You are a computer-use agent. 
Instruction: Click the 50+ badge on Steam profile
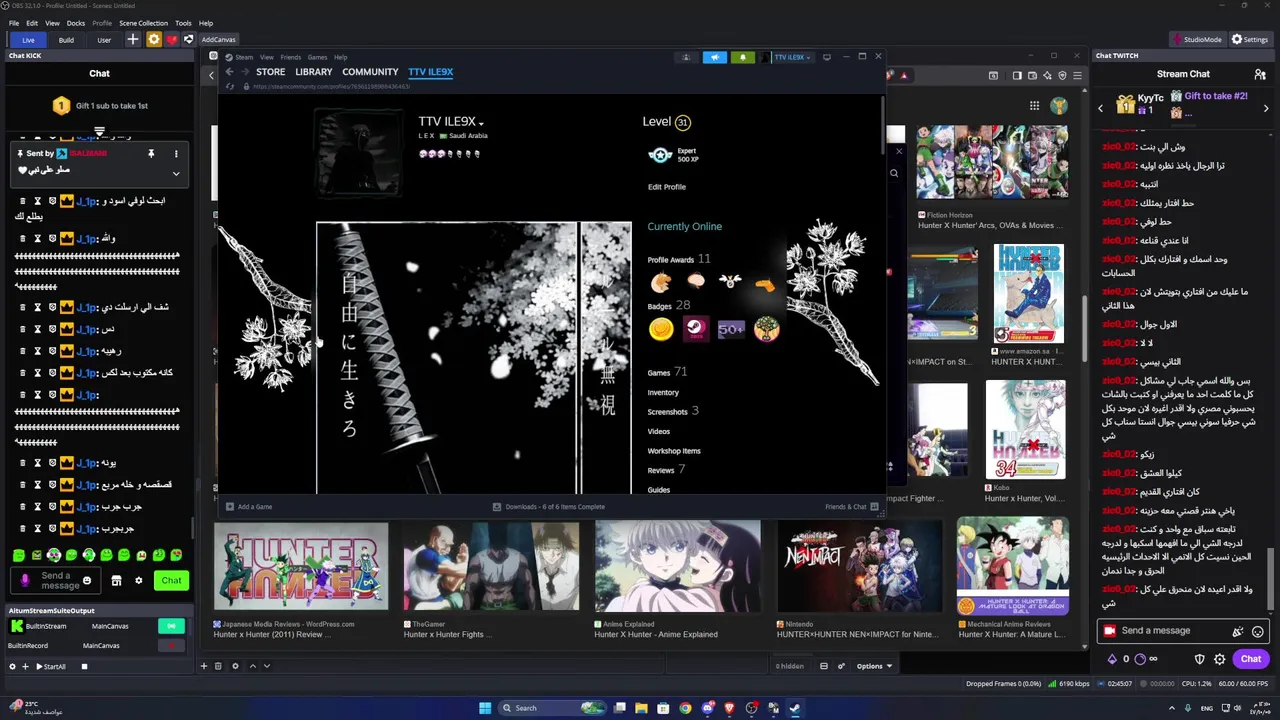click(x=731, y=329)
